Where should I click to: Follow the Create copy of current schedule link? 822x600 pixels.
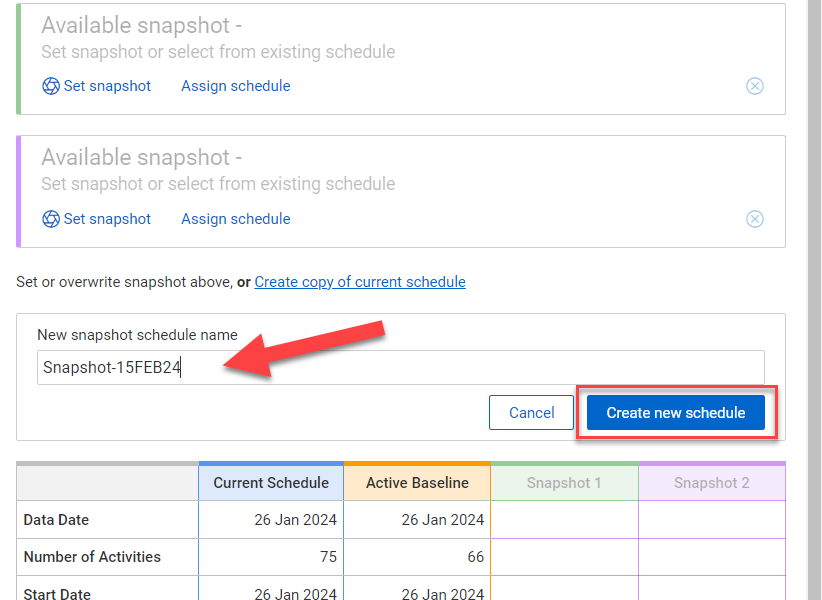click(x=360, y=282)
